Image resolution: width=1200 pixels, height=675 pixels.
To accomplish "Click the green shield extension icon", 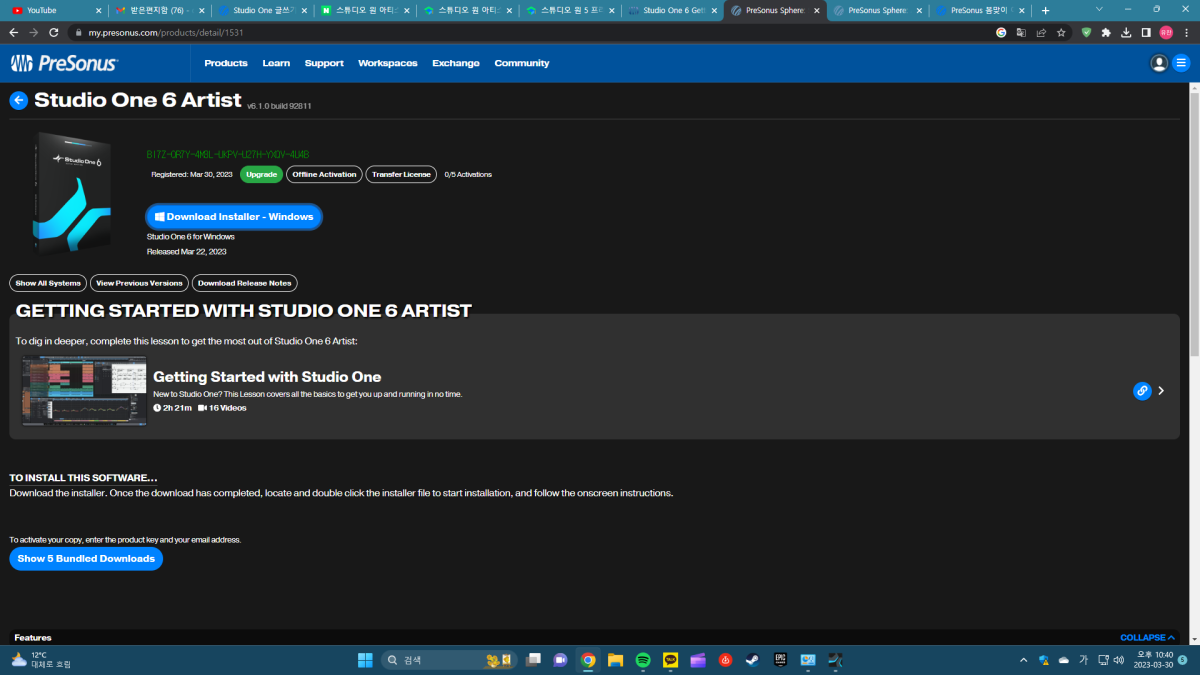I will click(x=1087, y=32).
